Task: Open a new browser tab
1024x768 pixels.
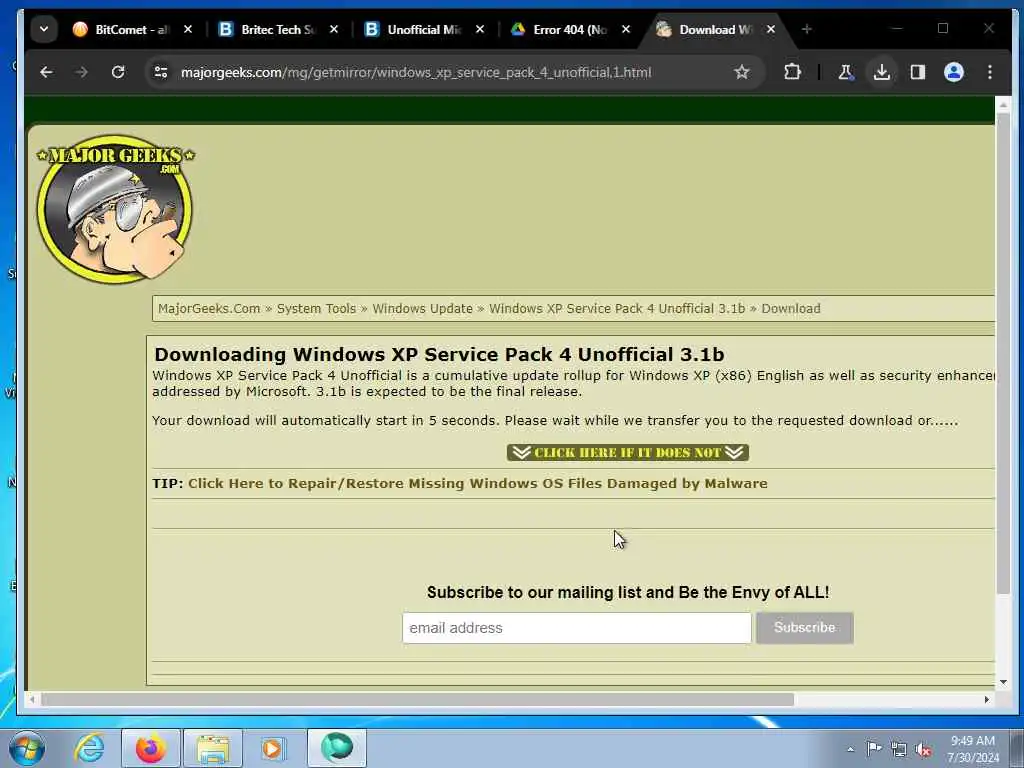Action: point(807,29)
